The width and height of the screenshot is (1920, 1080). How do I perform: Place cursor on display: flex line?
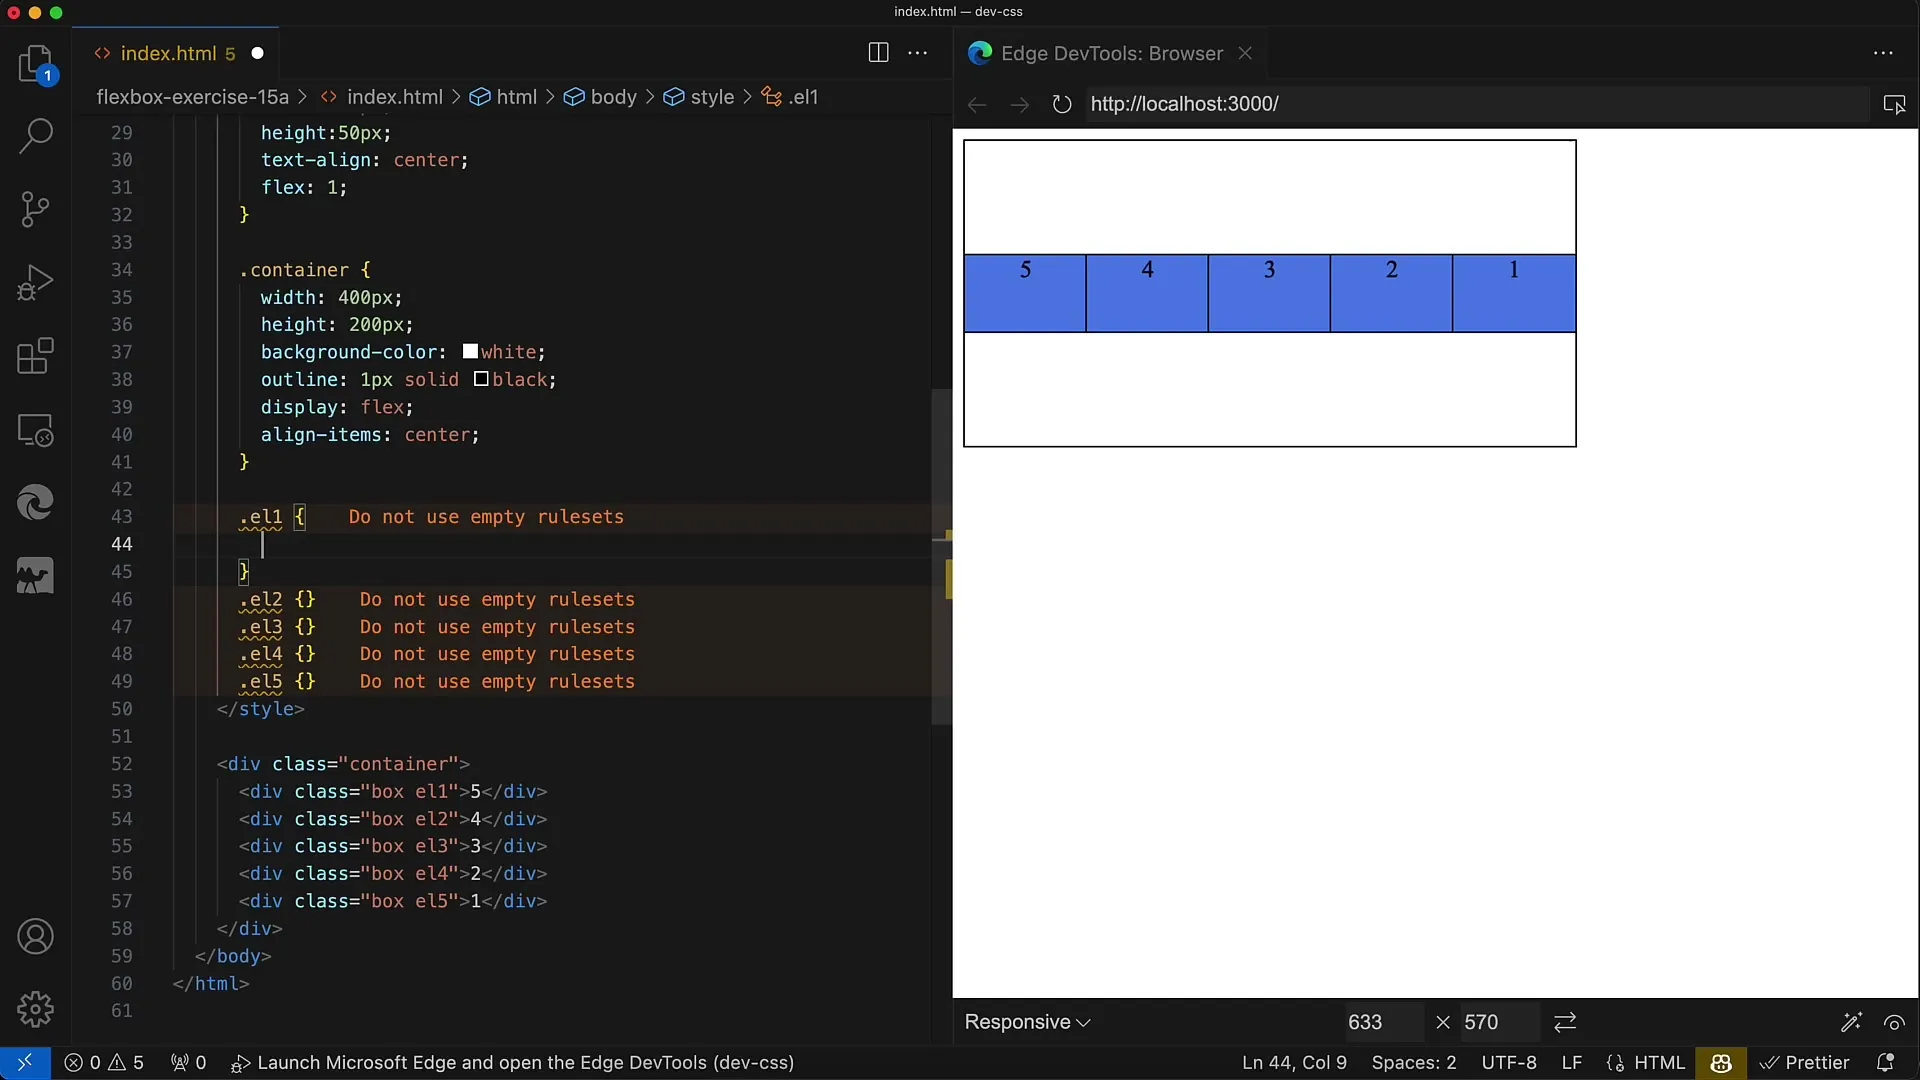click(337, 407)
